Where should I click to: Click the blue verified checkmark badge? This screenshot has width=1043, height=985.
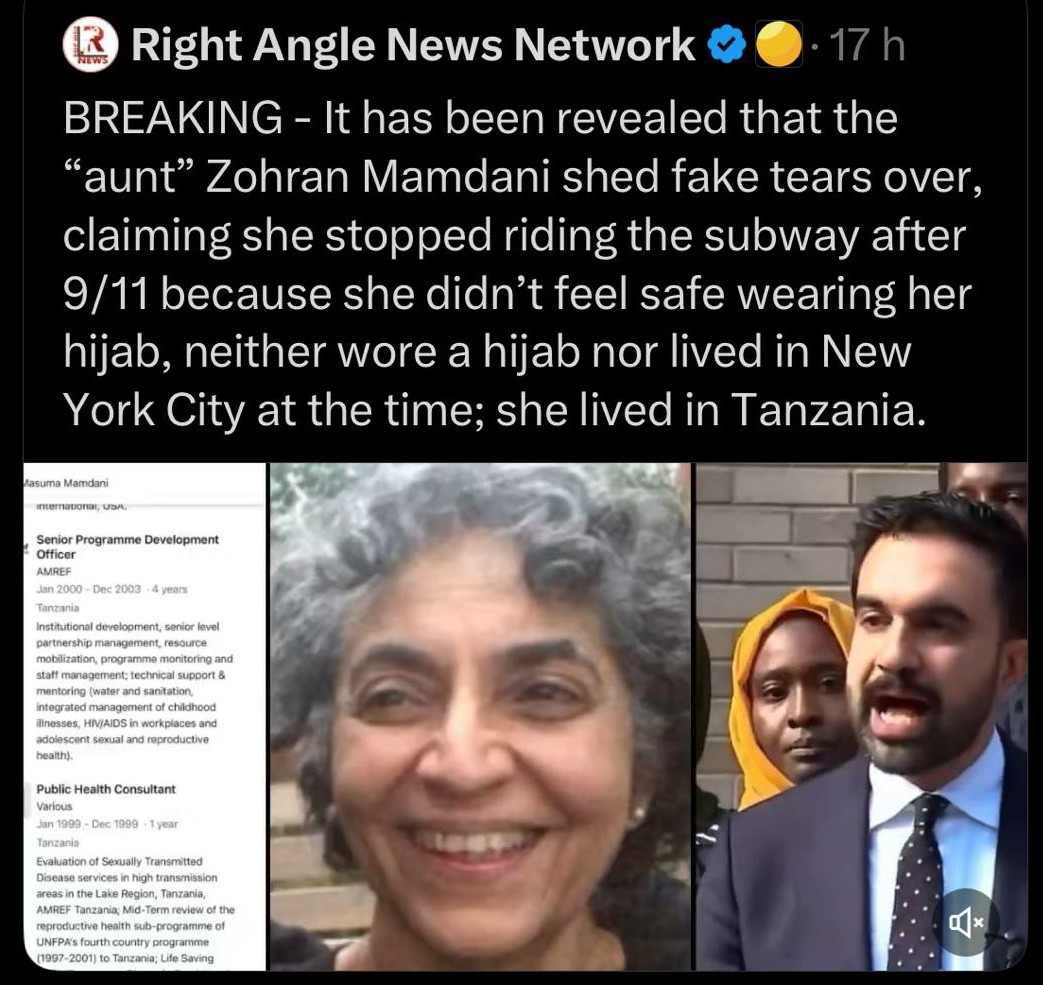tap(726, 45)
